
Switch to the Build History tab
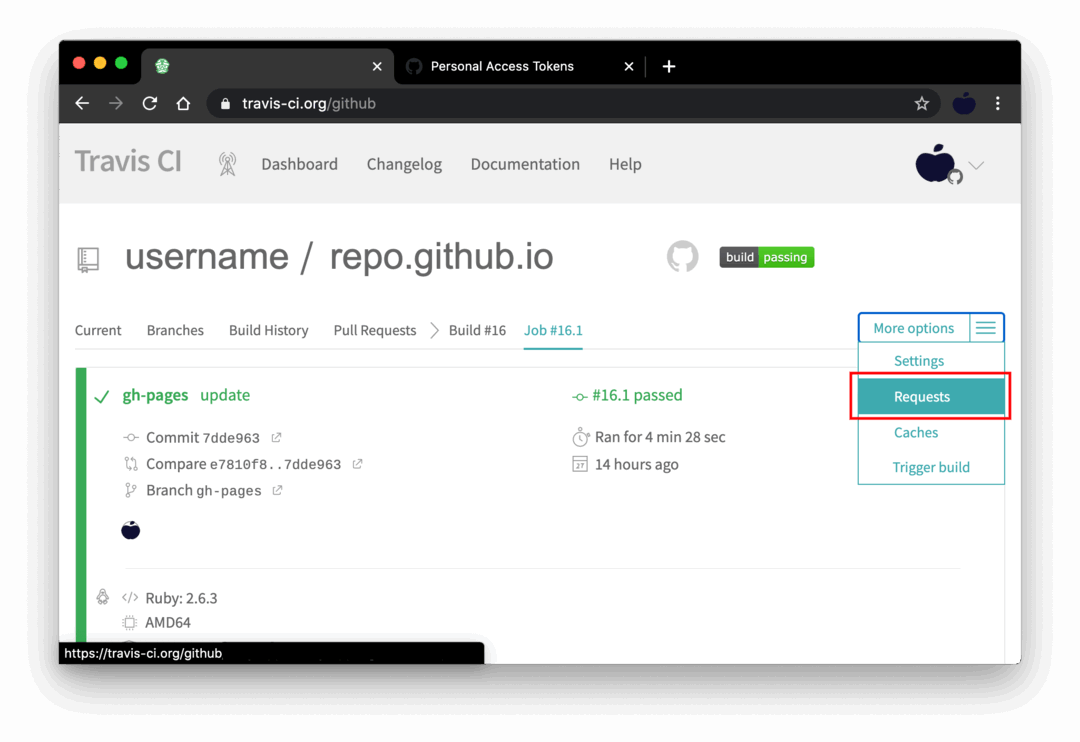[268, 330]
